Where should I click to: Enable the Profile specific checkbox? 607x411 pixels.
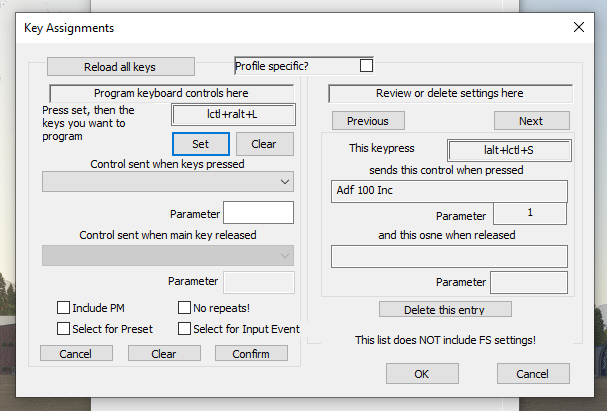pos(366,66)
